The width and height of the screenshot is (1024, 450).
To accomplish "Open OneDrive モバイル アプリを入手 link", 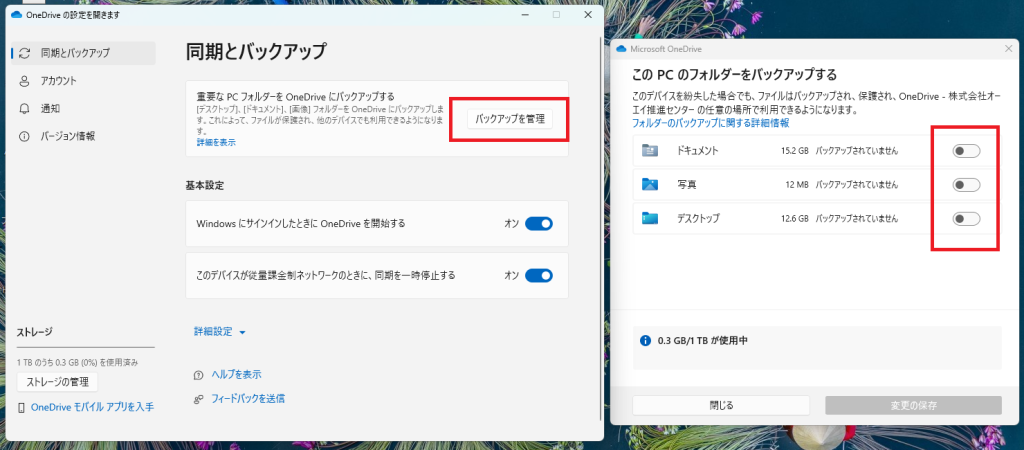I will [x=93, y=407].
